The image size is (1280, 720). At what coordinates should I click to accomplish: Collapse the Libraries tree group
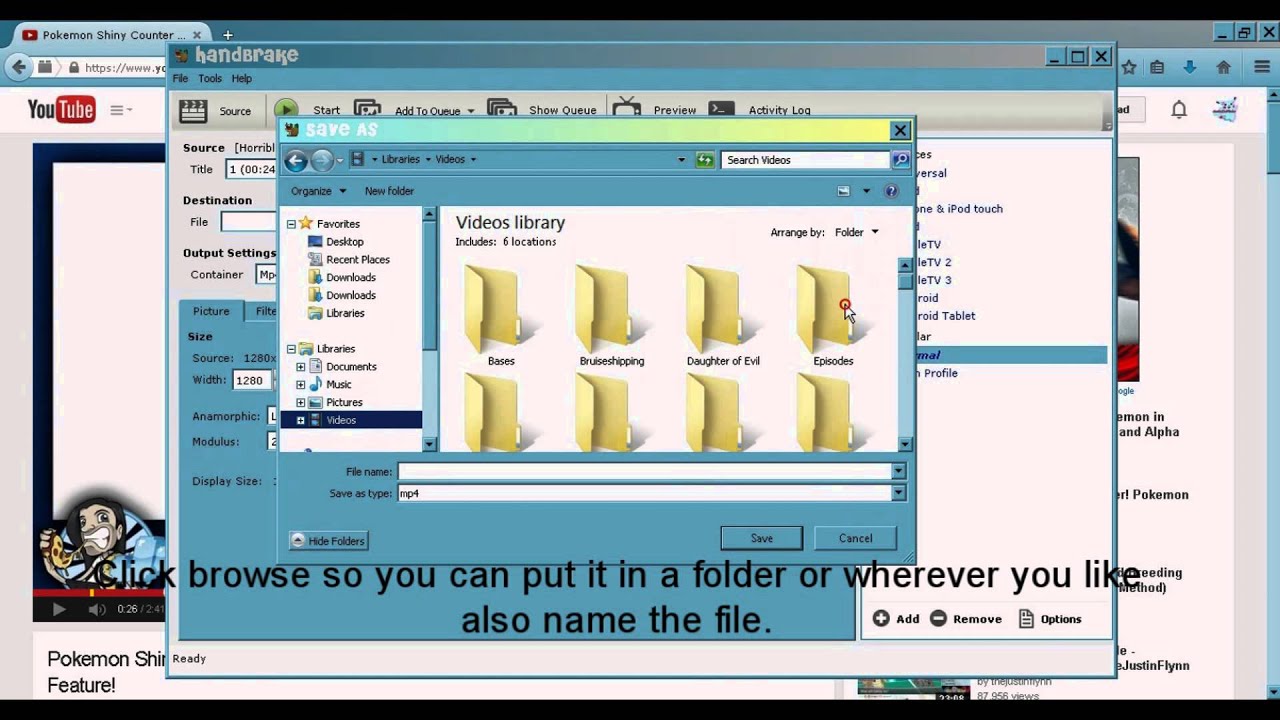tap(291, 349)
